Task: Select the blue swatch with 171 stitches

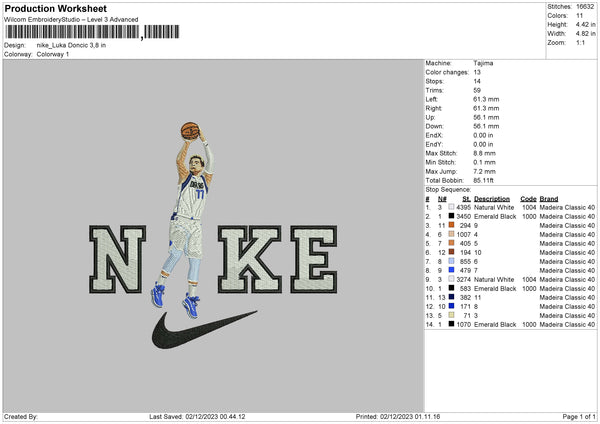Action: [452, 306]
